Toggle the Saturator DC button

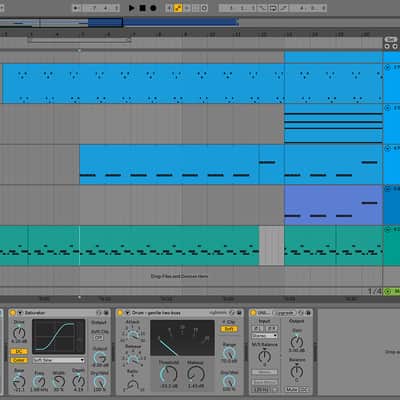click(19, 352)
